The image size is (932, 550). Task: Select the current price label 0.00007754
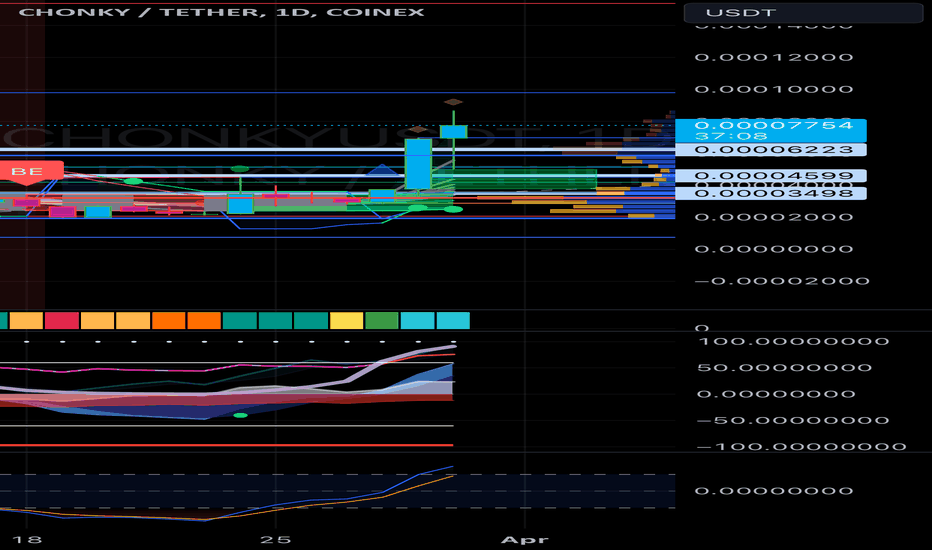coord(773,125)
